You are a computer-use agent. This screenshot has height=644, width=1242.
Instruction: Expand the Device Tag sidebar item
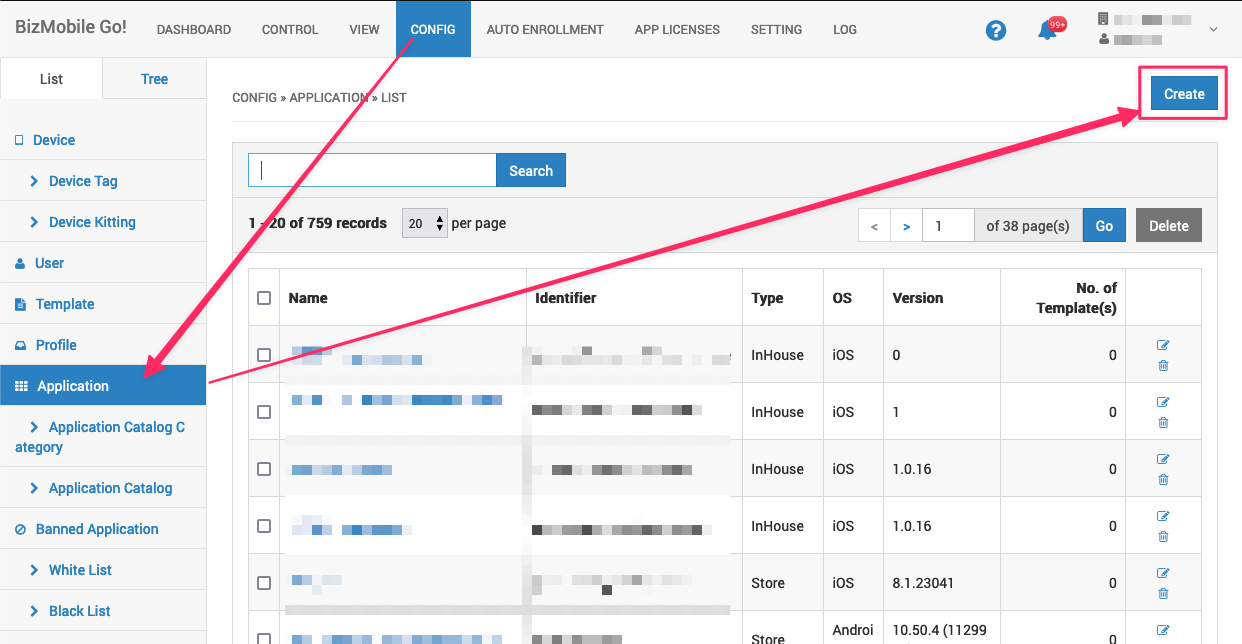pos(83,181)
